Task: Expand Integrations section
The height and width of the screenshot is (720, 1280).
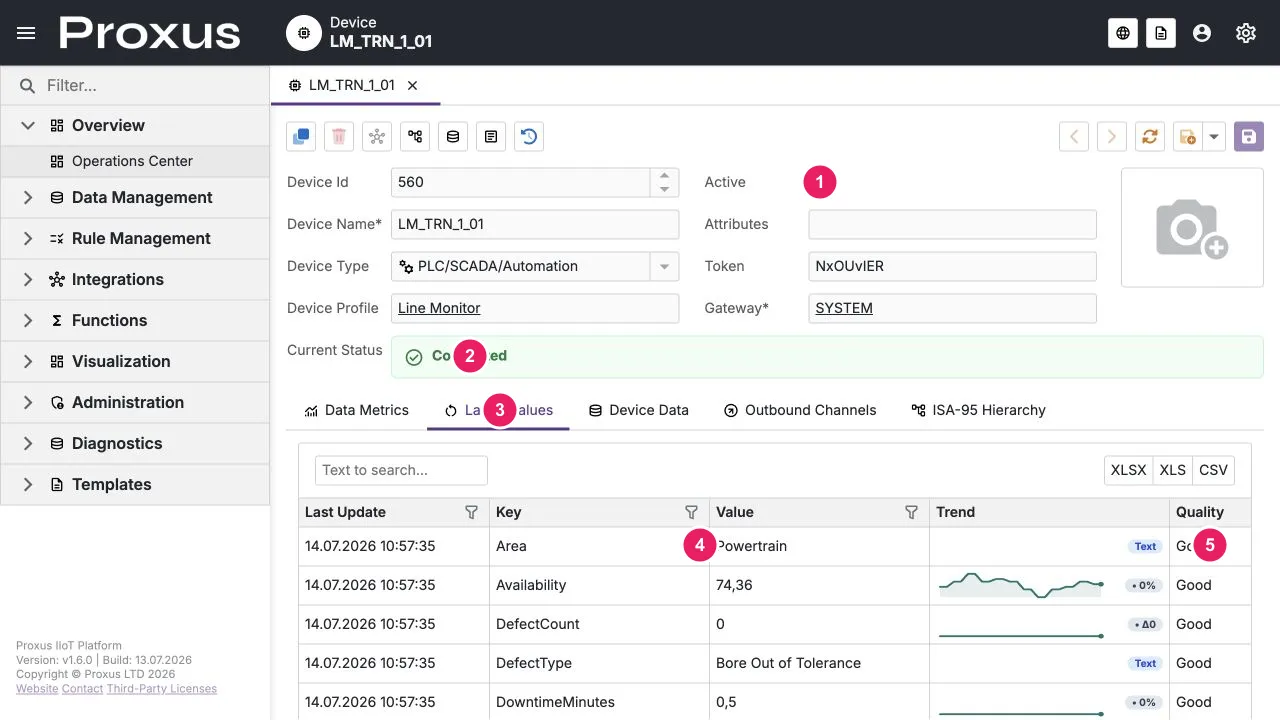Action: click(28, 280)
